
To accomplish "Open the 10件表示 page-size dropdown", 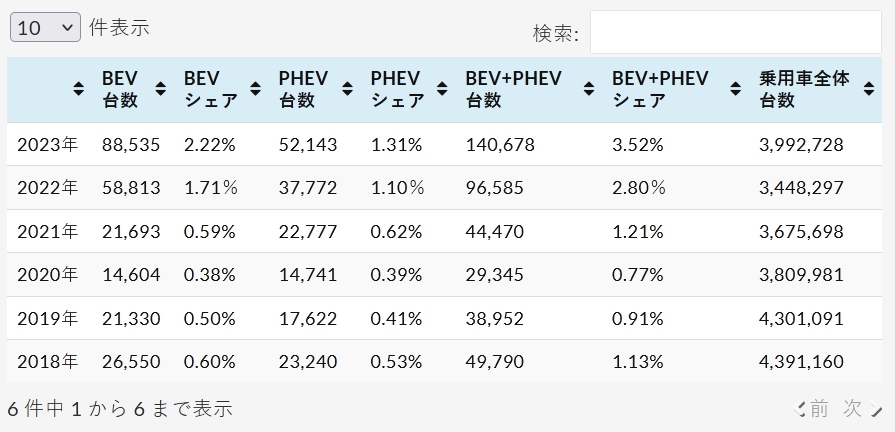I will [x=45, y=28].
